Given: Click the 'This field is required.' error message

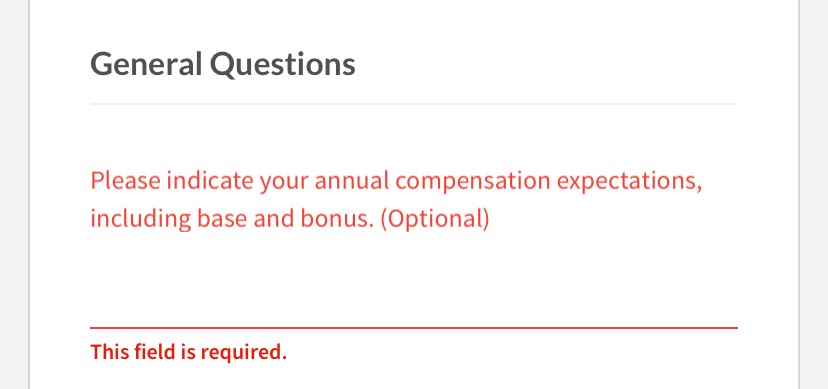Looking at the screenshot, I should point(189,351).
